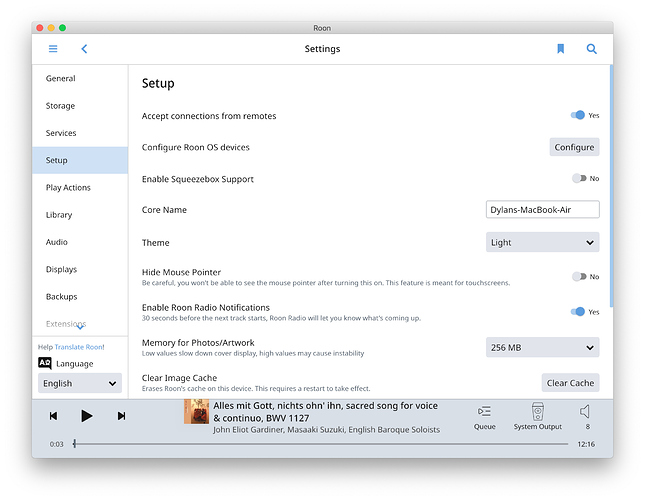Skip to the previous track
The height and width of the screenshot is (500, 645).
(53, 416)
